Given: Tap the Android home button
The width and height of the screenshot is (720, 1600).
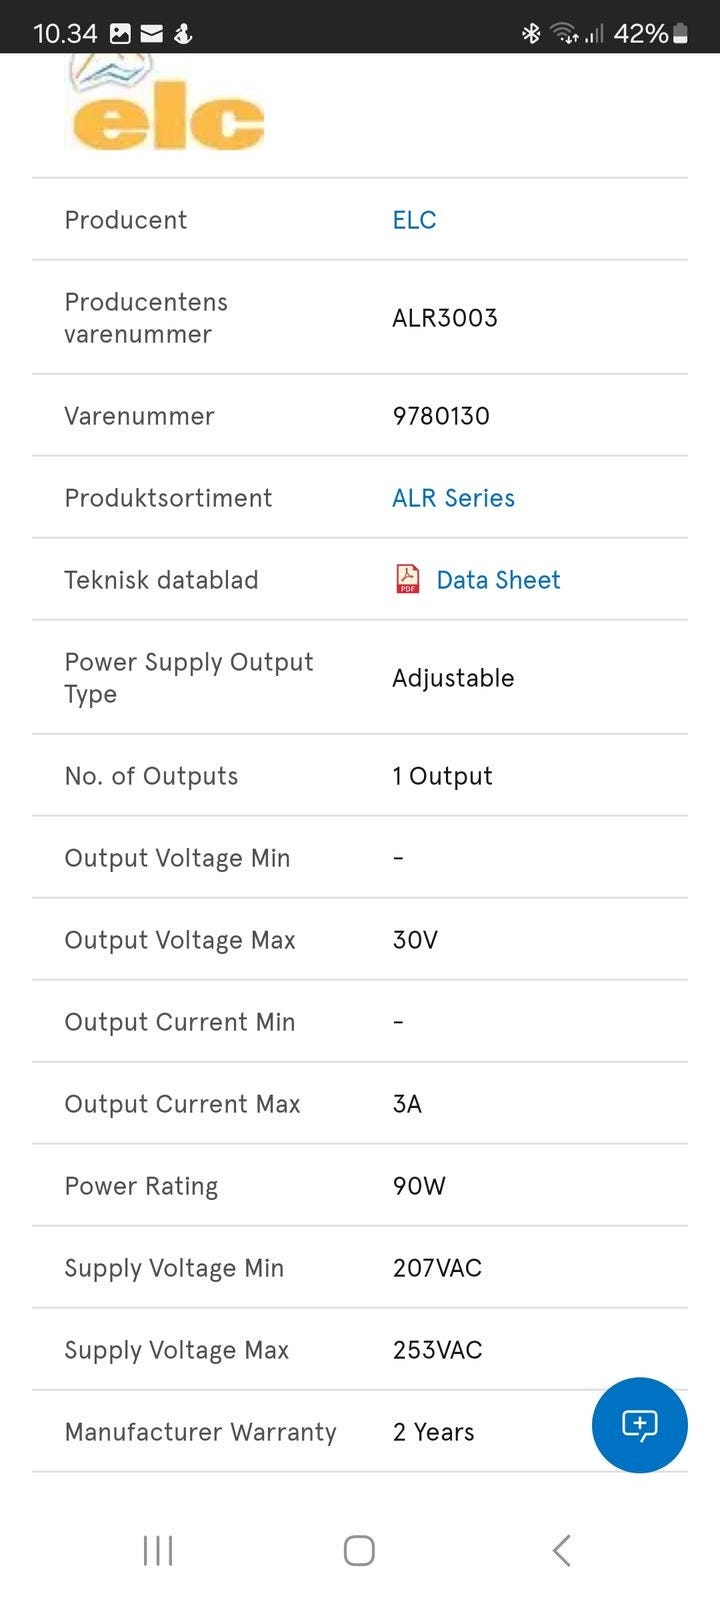Looking at the screenshot, I should [359, 1550].
